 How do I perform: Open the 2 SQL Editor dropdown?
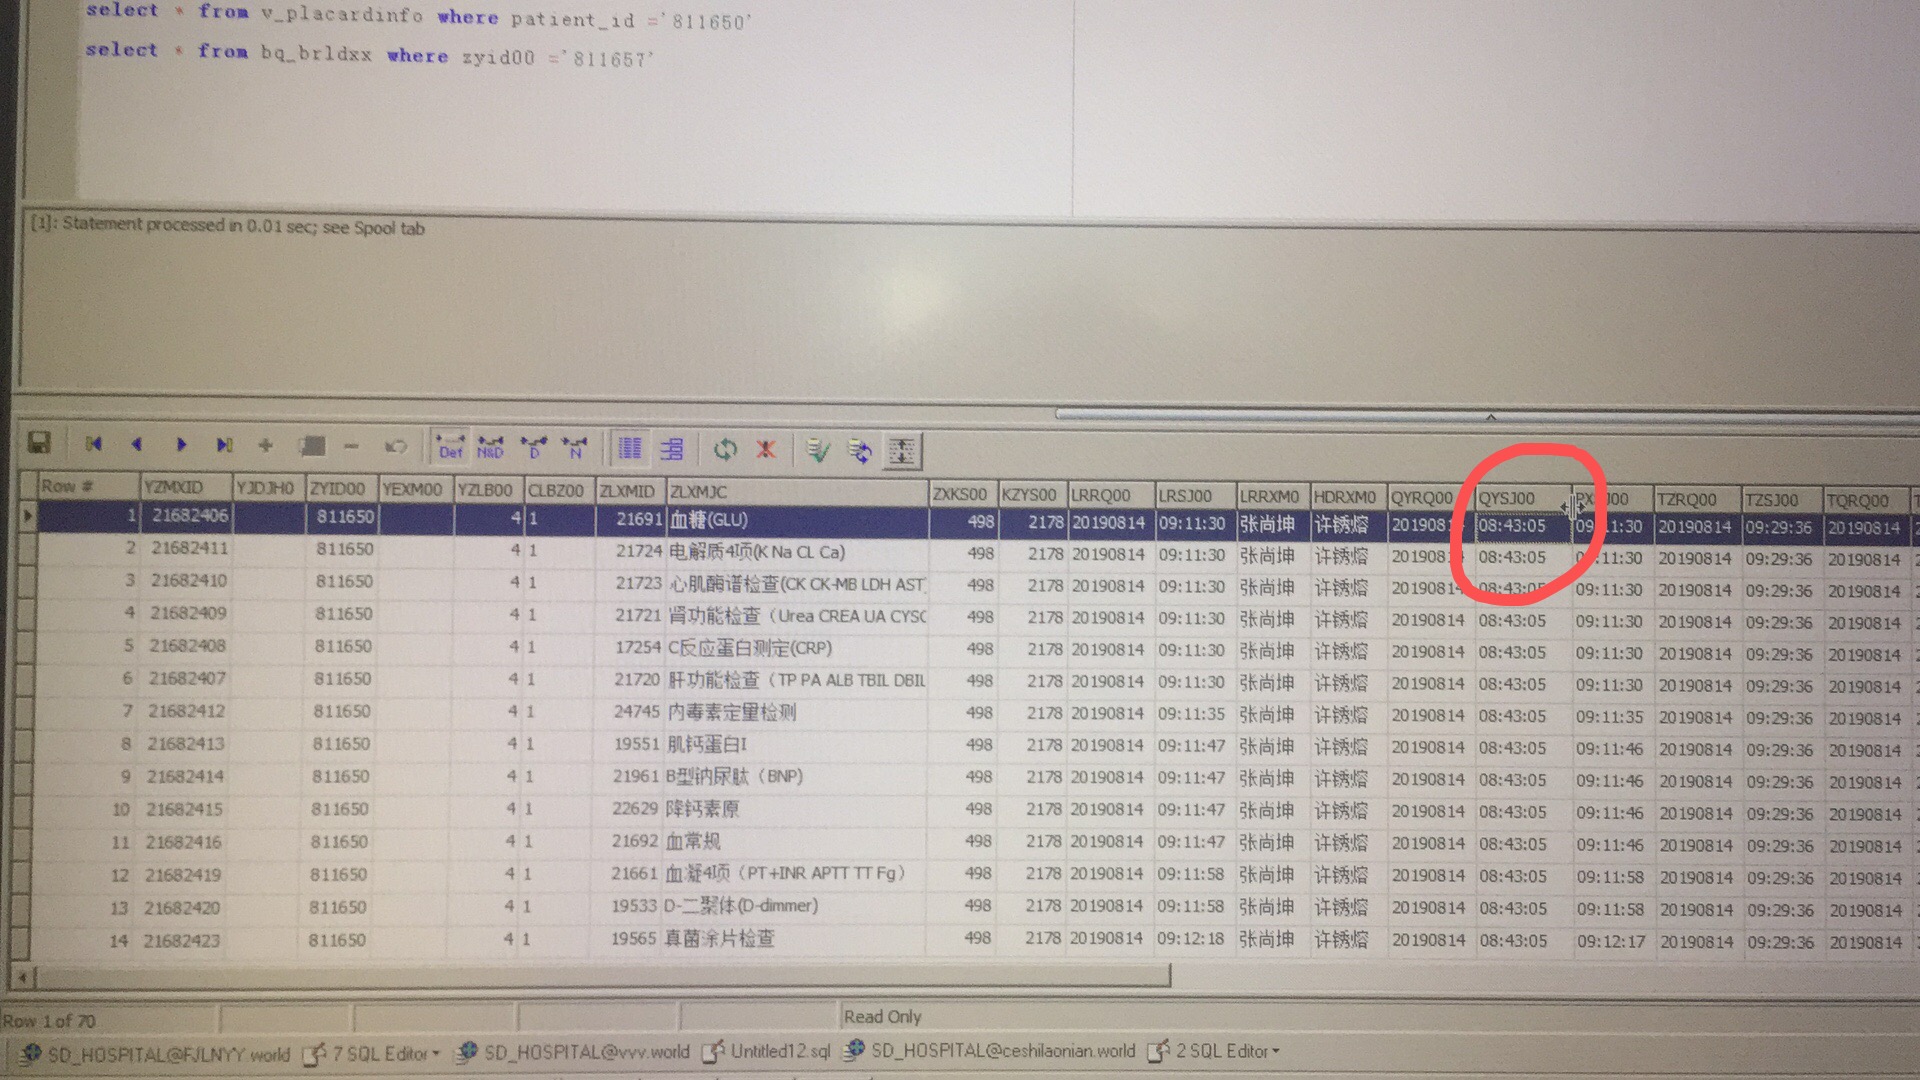click(x=1276, y=1051)
